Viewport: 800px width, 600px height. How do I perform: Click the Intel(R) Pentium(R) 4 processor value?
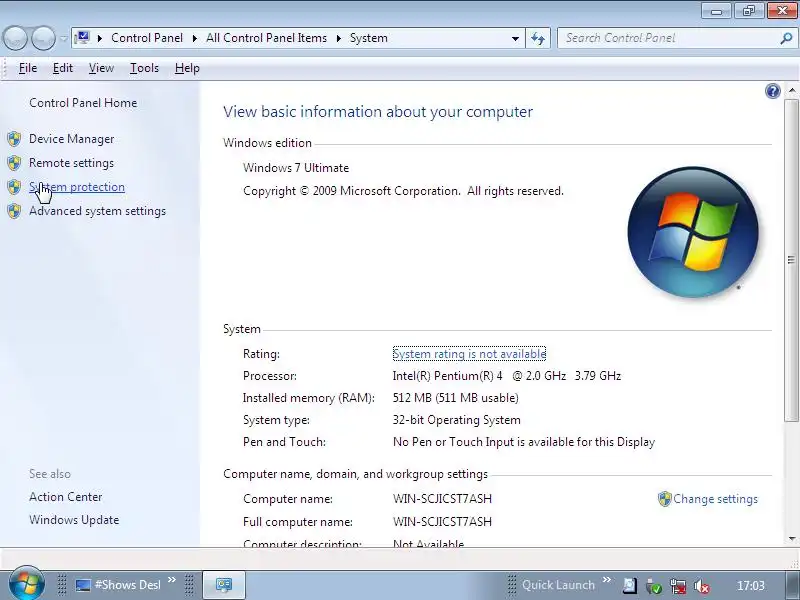click(507, 376)
